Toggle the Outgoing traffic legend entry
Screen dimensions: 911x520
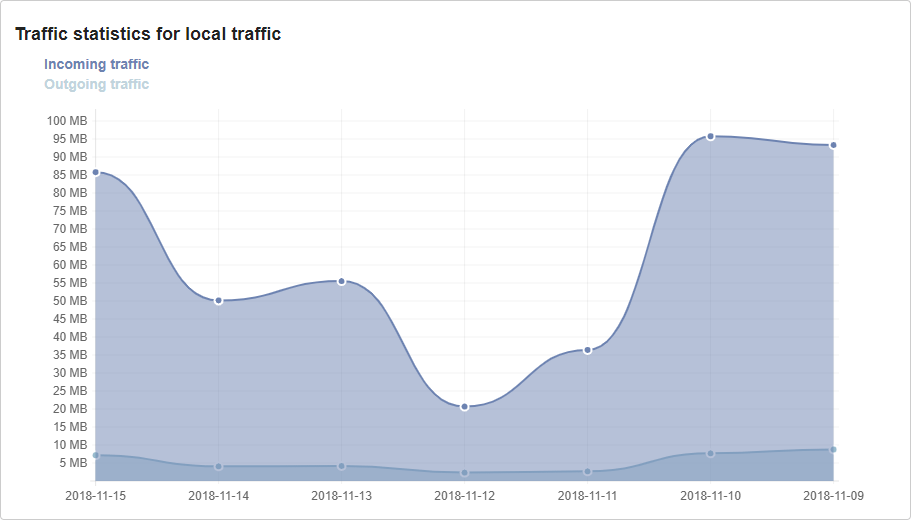(96, 85)
